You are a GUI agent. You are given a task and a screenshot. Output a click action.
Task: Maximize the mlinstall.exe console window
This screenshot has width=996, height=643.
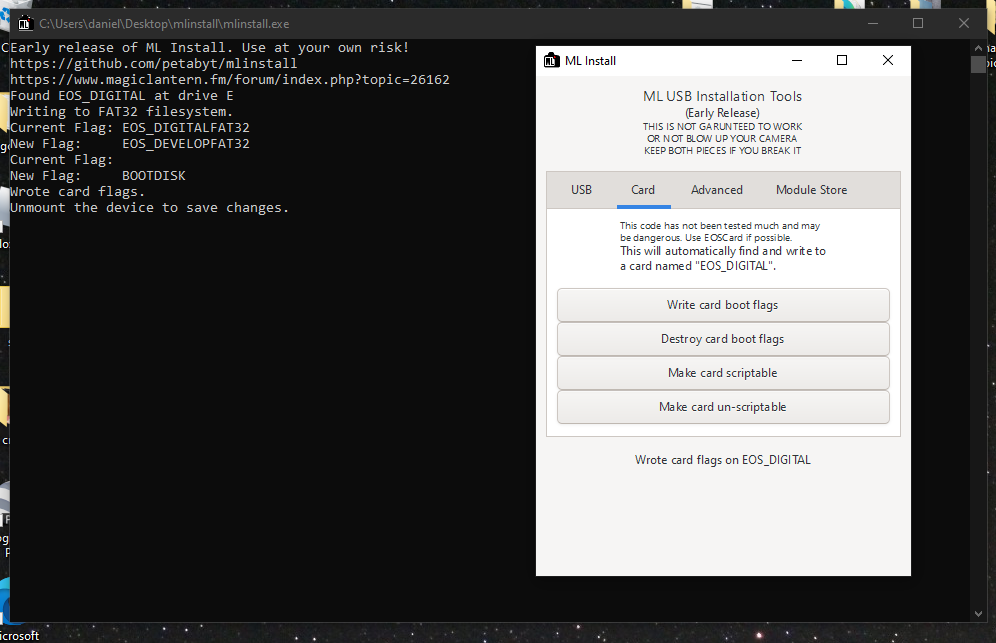pyautogui.click(x=918, y=24)
